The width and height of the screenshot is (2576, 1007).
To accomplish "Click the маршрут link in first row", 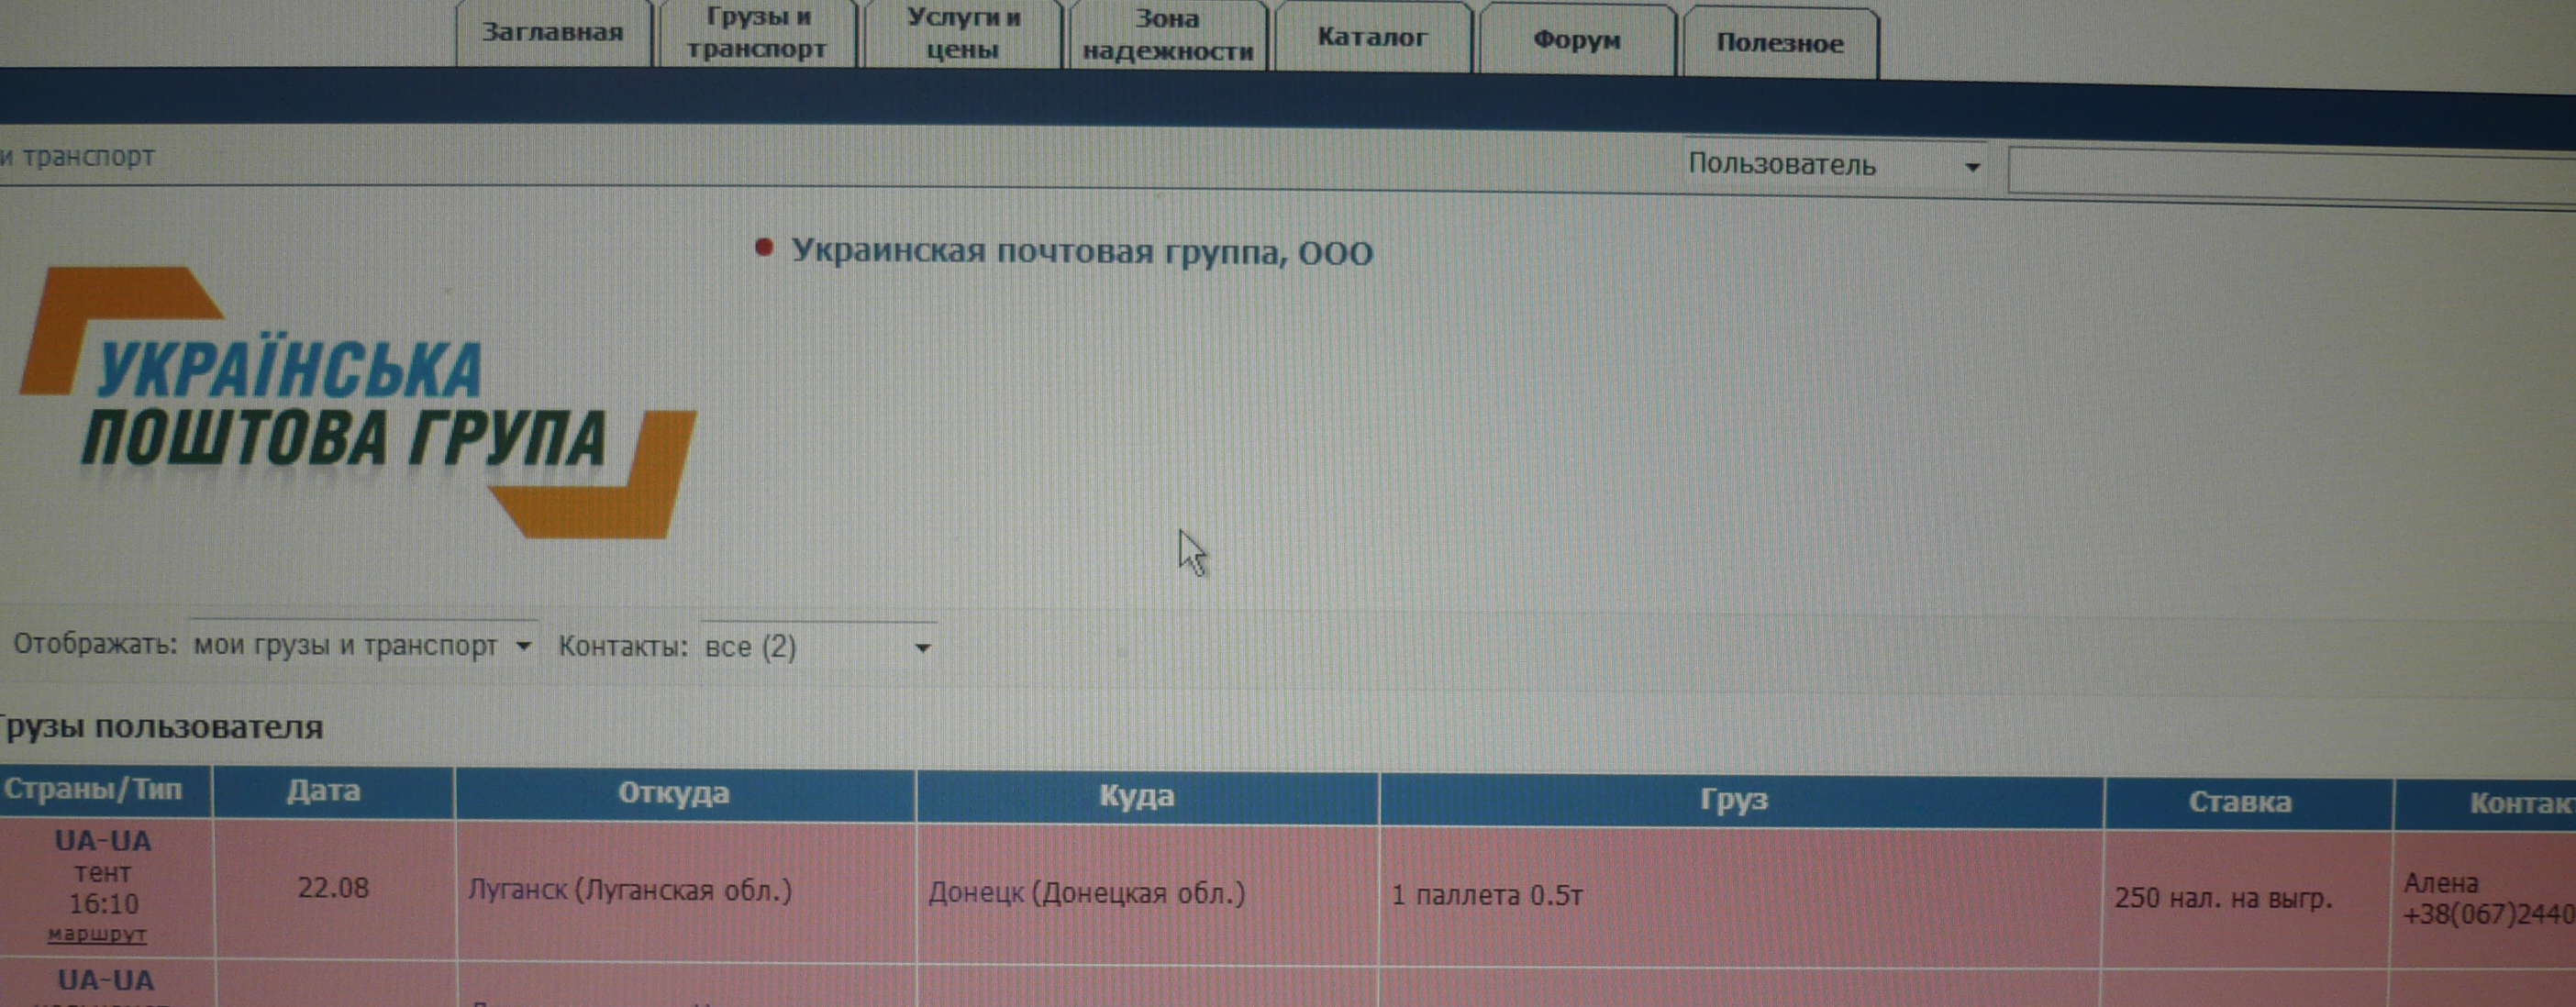I will click(97, 935).
